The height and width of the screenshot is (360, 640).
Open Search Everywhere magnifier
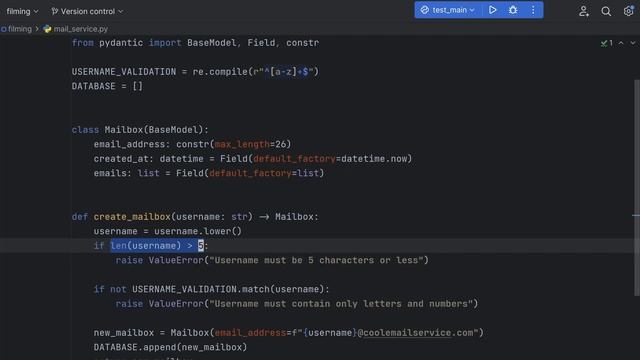coord(606,11)
